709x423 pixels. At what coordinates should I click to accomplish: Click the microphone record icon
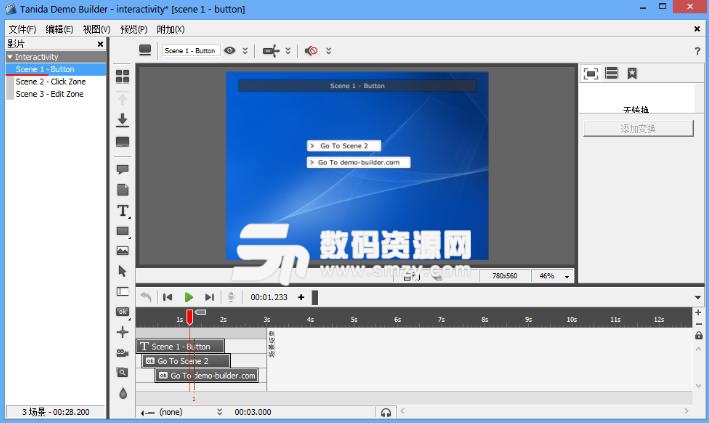point(231,297)
